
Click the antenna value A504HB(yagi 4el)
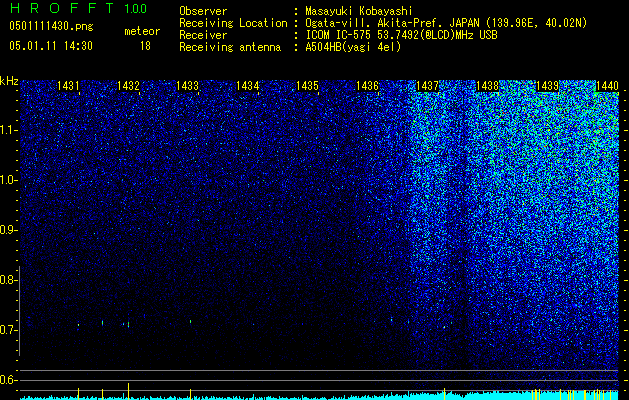coord(353,47)
